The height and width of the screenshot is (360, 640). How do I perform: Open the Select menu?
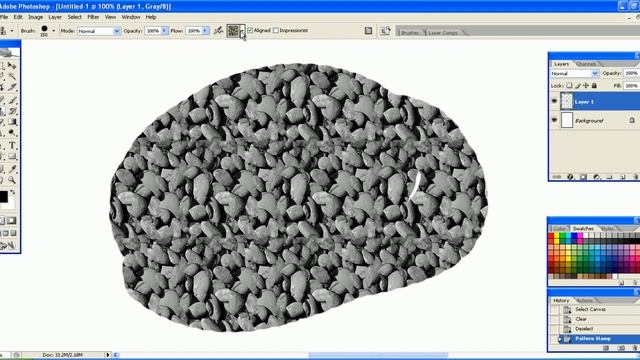pos(75,17)
